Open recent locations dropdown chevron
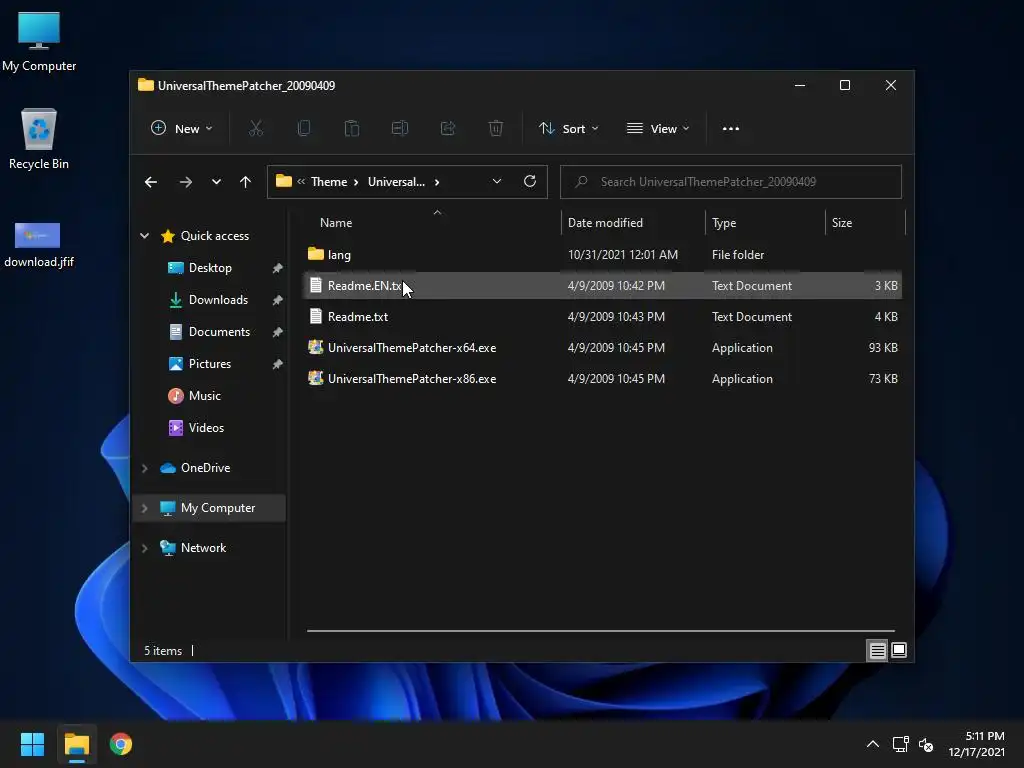 point(216,182)
